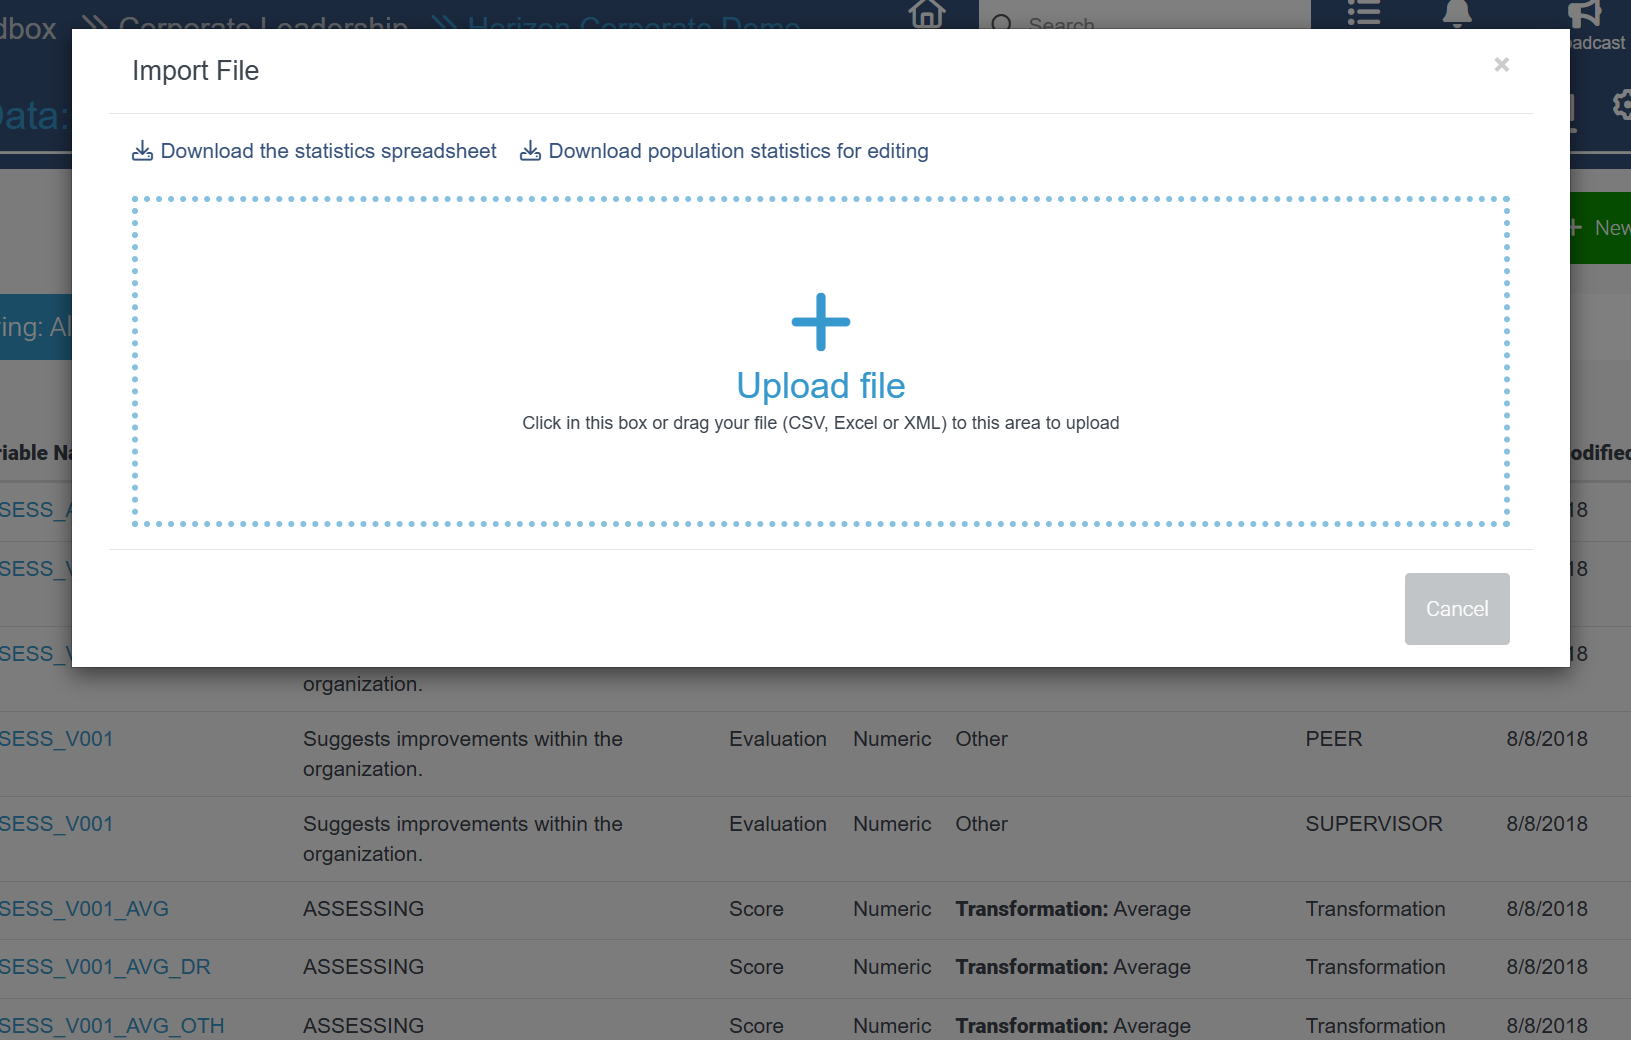1631x1040 pixels.
Task: Click the green New button
Action: tap(1602, 228)
